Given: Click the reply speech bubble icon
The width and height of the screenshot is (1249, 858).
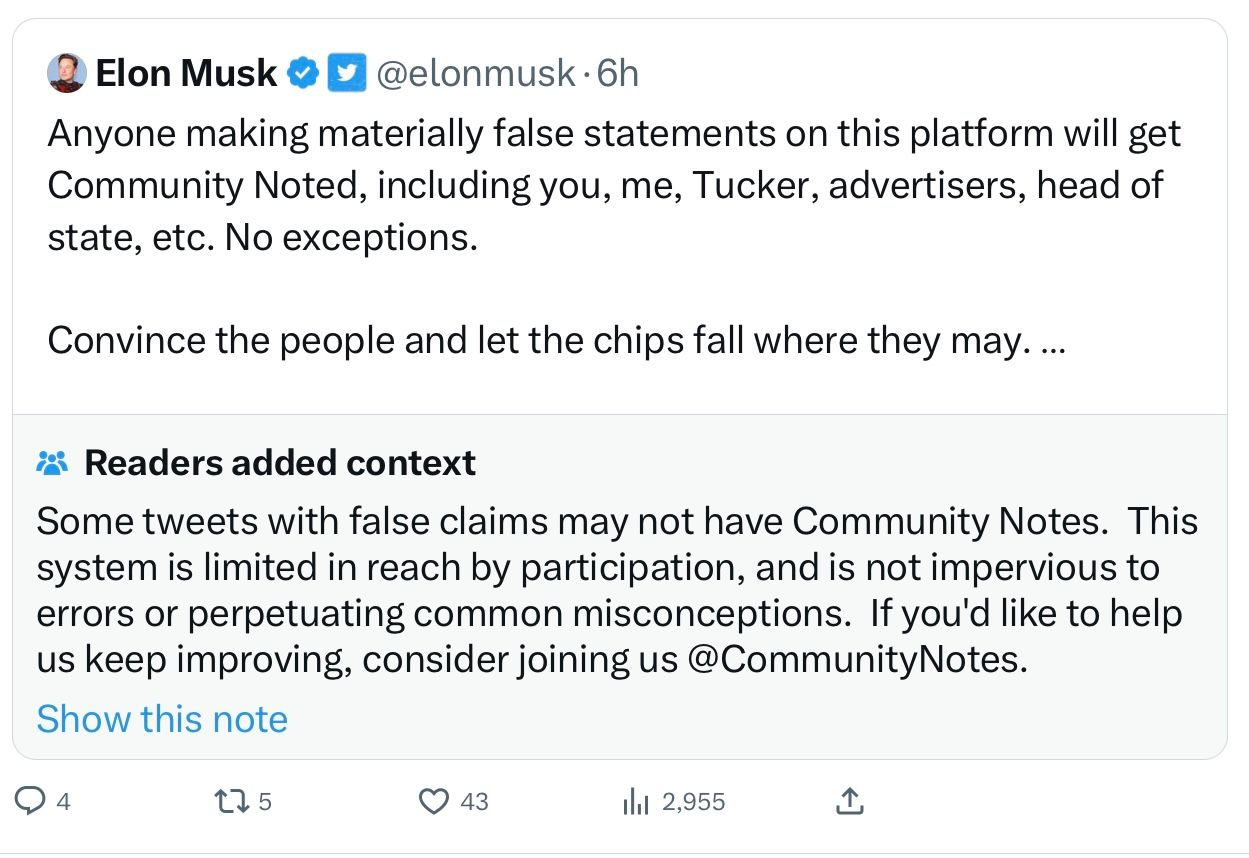Looking at the screenshot, I should 32,801.
